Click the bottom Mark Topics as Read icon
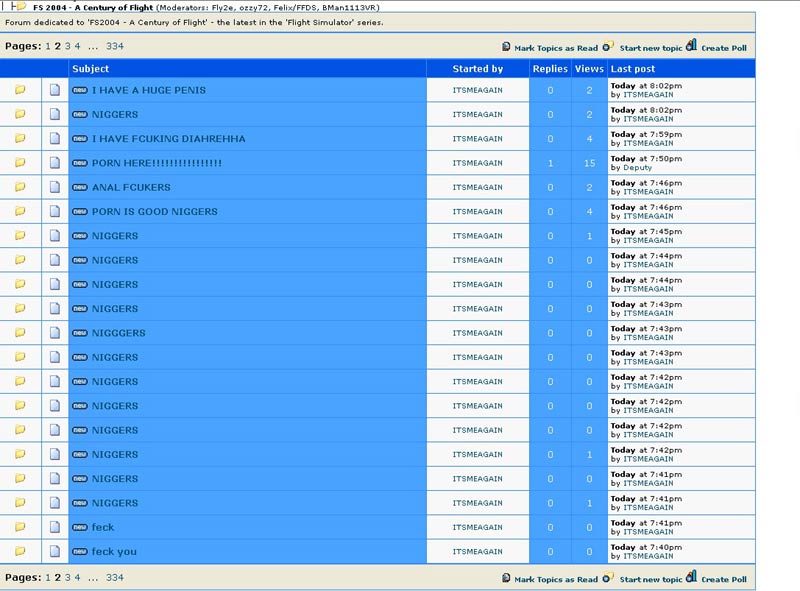Screen dimensions: 800x591 click(x=506, y=578)
